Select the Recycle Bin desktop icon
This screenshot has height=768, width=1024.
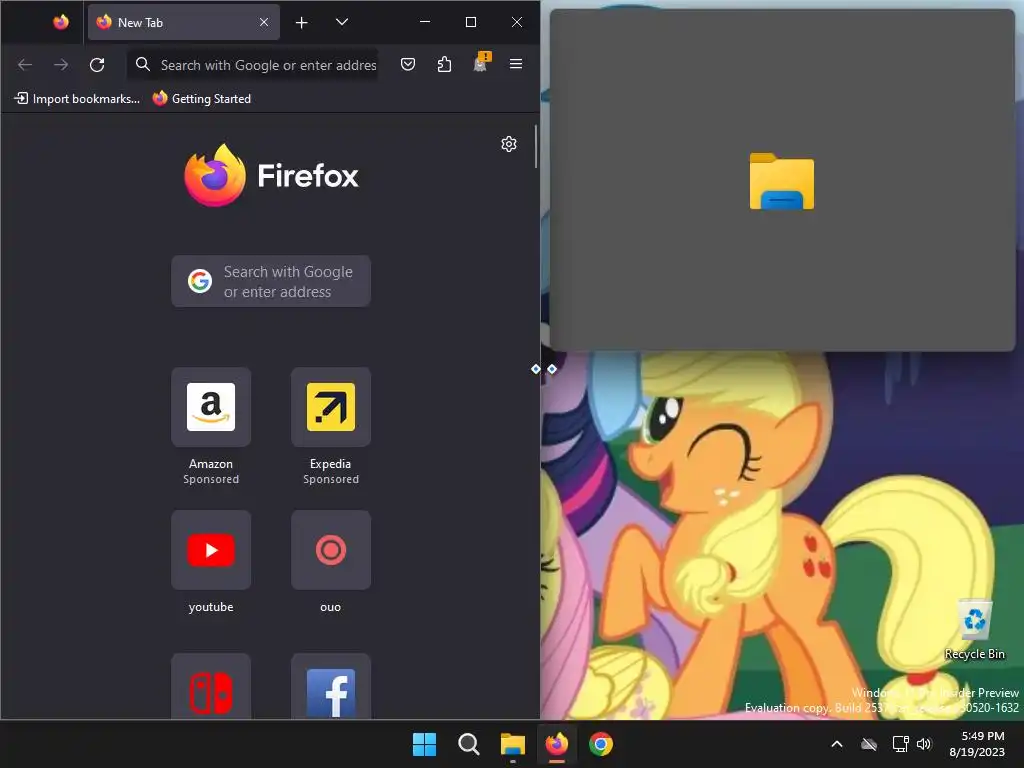[975, 630]
